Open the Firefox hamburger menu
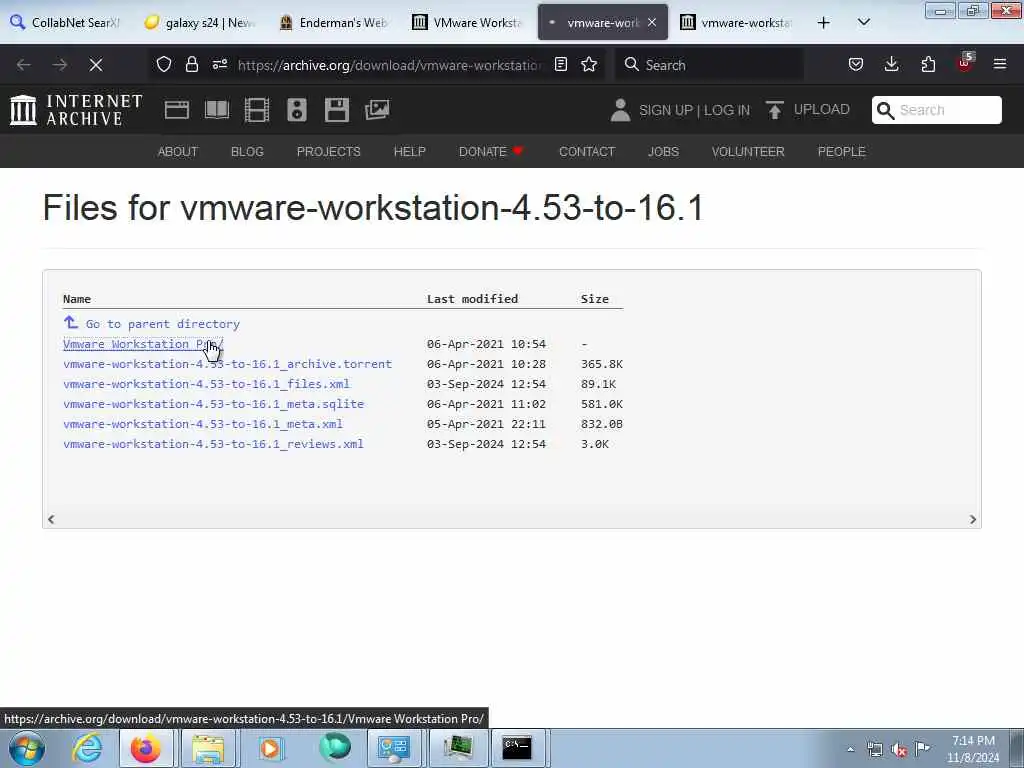 click(x=1000, y=64)
